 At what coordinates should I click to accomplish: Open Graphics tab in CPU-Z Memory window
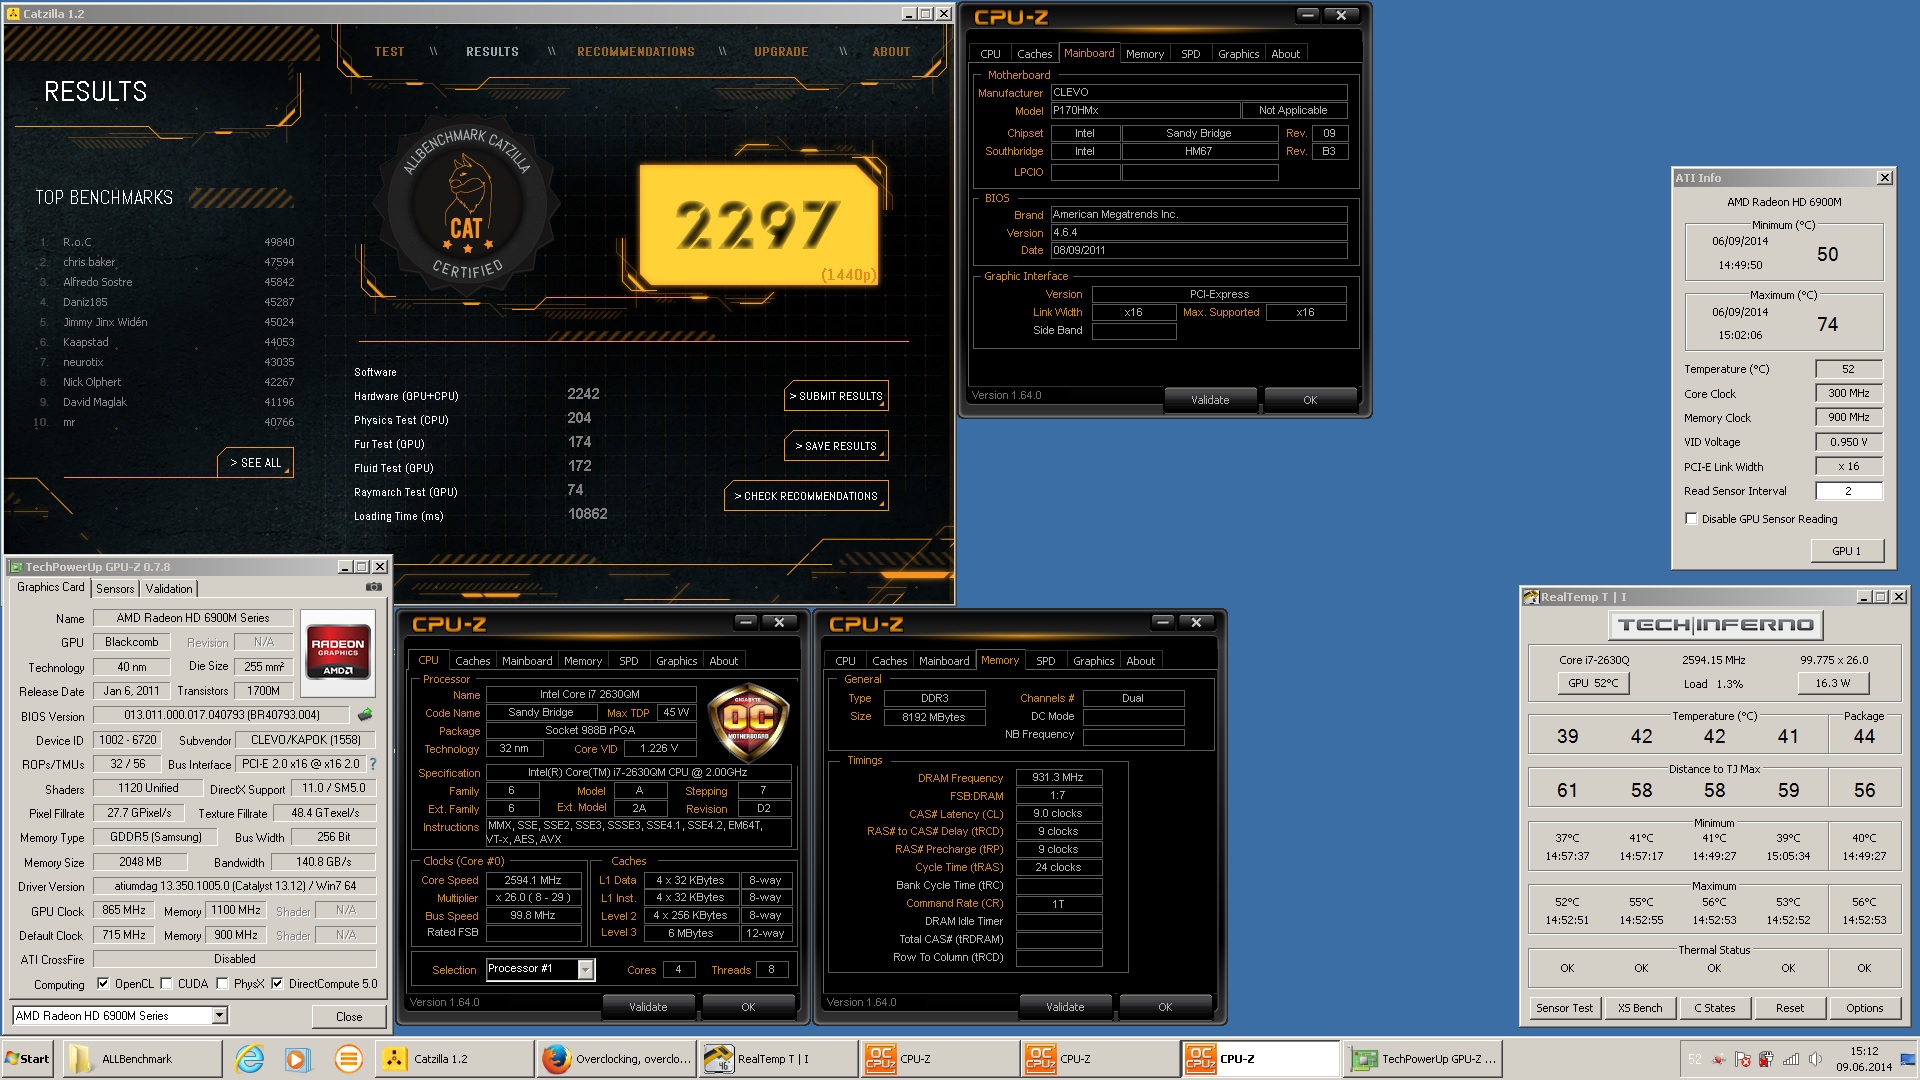click(1093, 661)
